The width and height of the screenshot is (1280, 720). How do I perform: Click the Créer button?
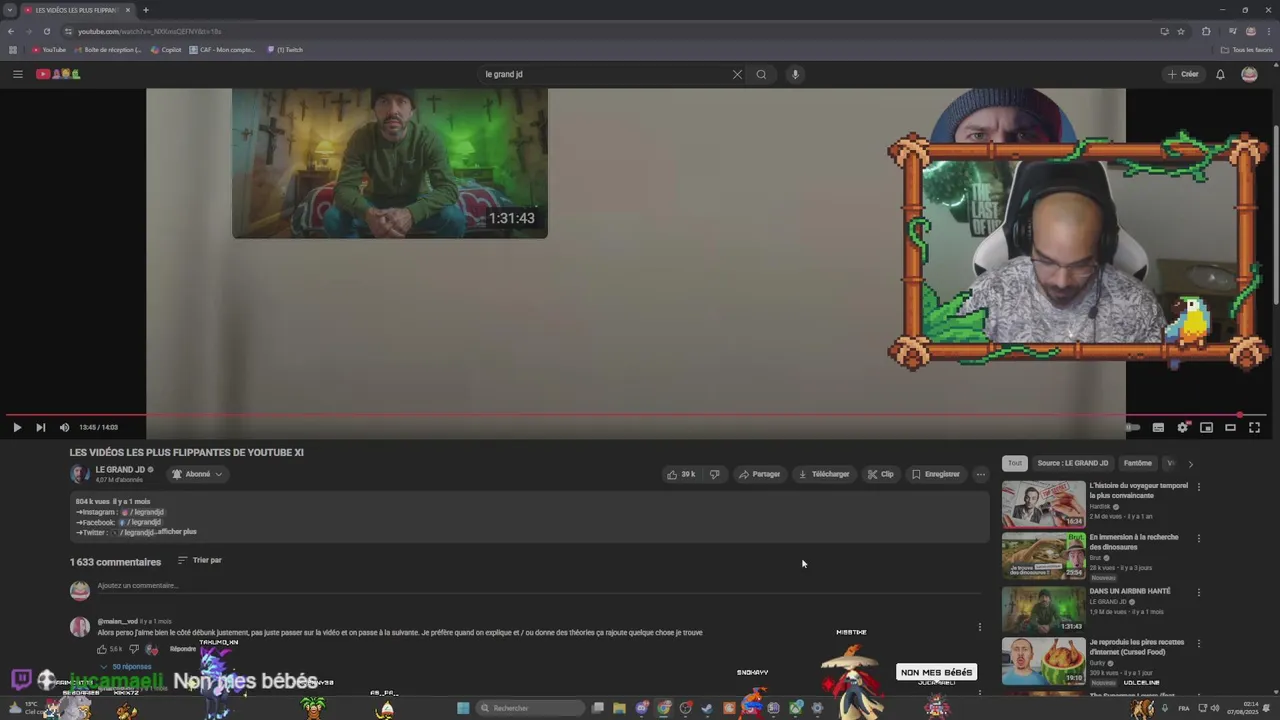coord(1183,74)
